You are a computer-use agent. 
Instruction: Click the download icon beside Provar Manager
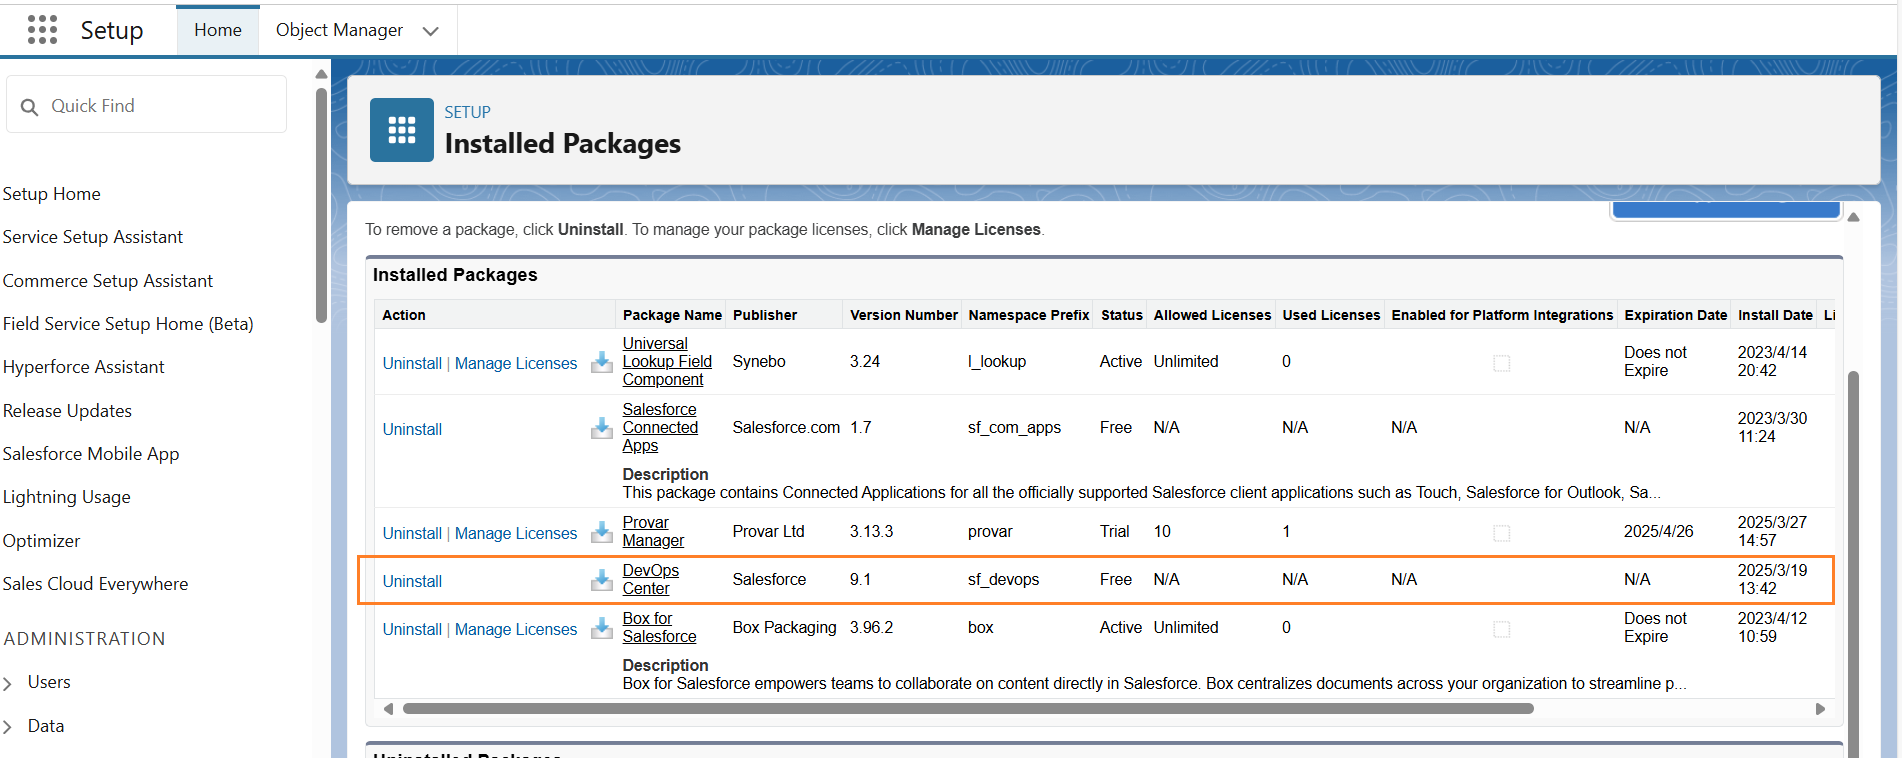tap(602, 532)
